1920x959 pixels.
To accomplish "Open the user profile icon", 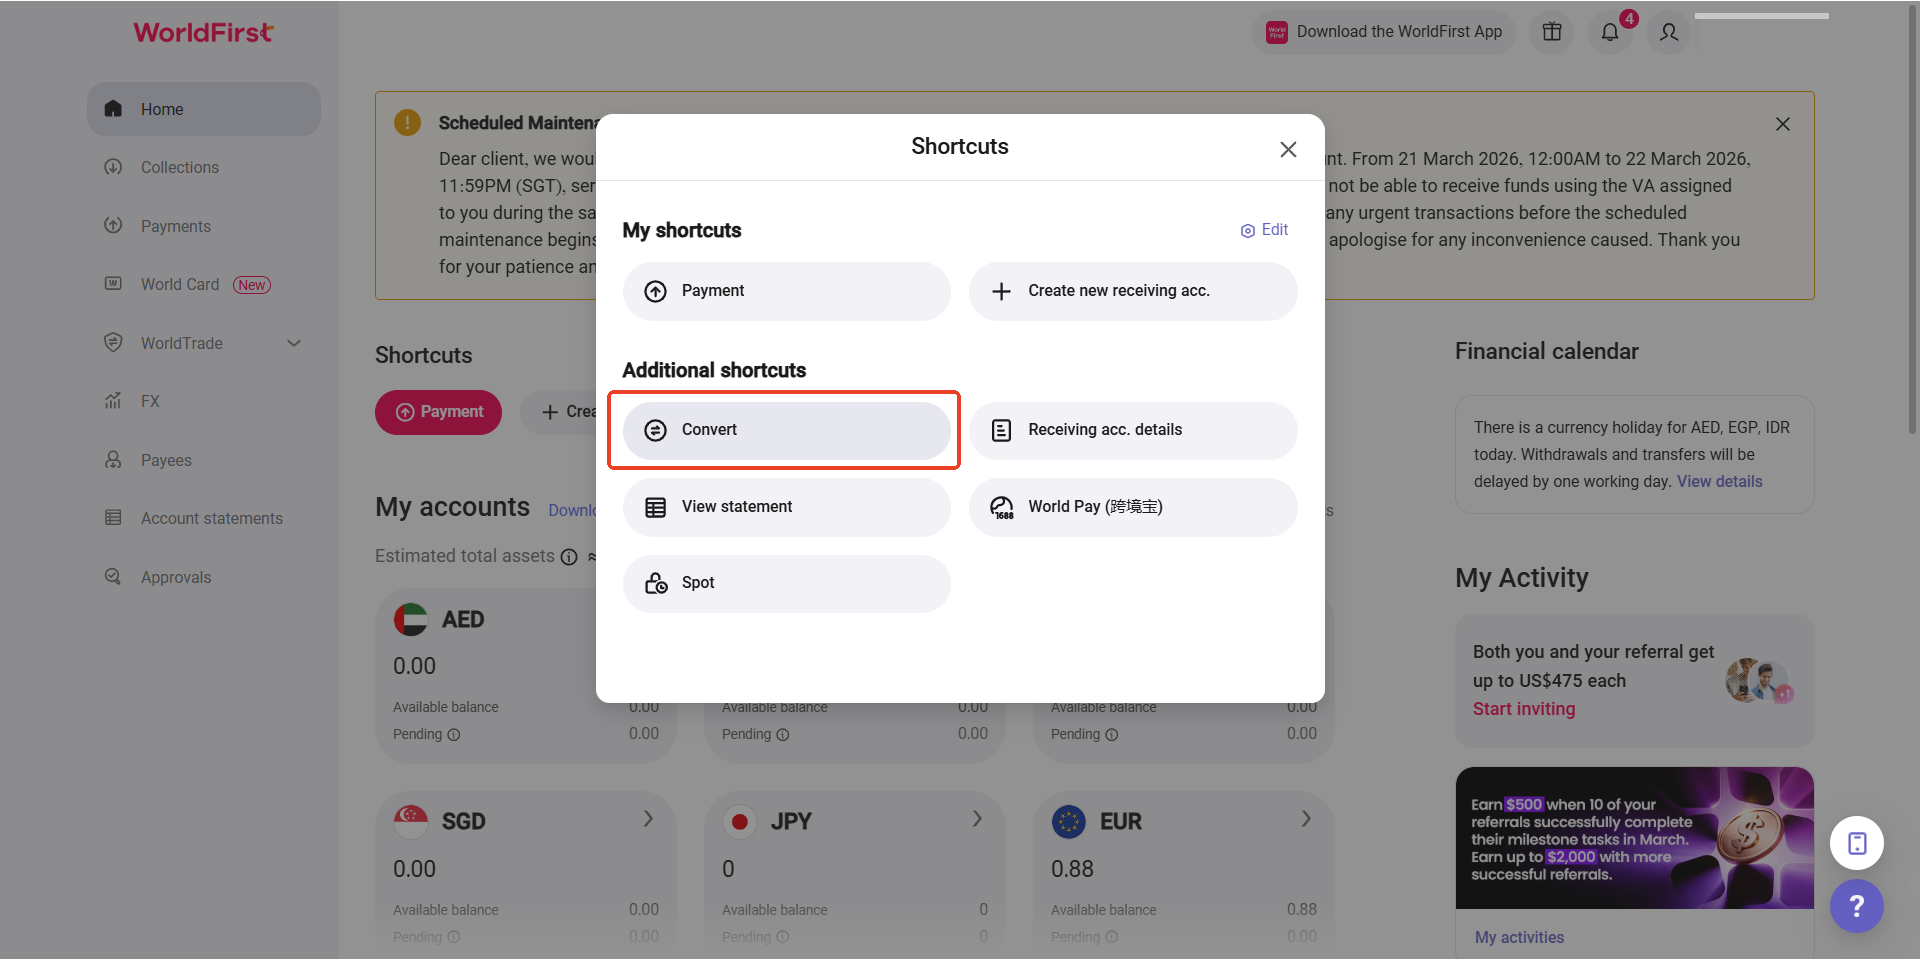I will [1669, 32].
